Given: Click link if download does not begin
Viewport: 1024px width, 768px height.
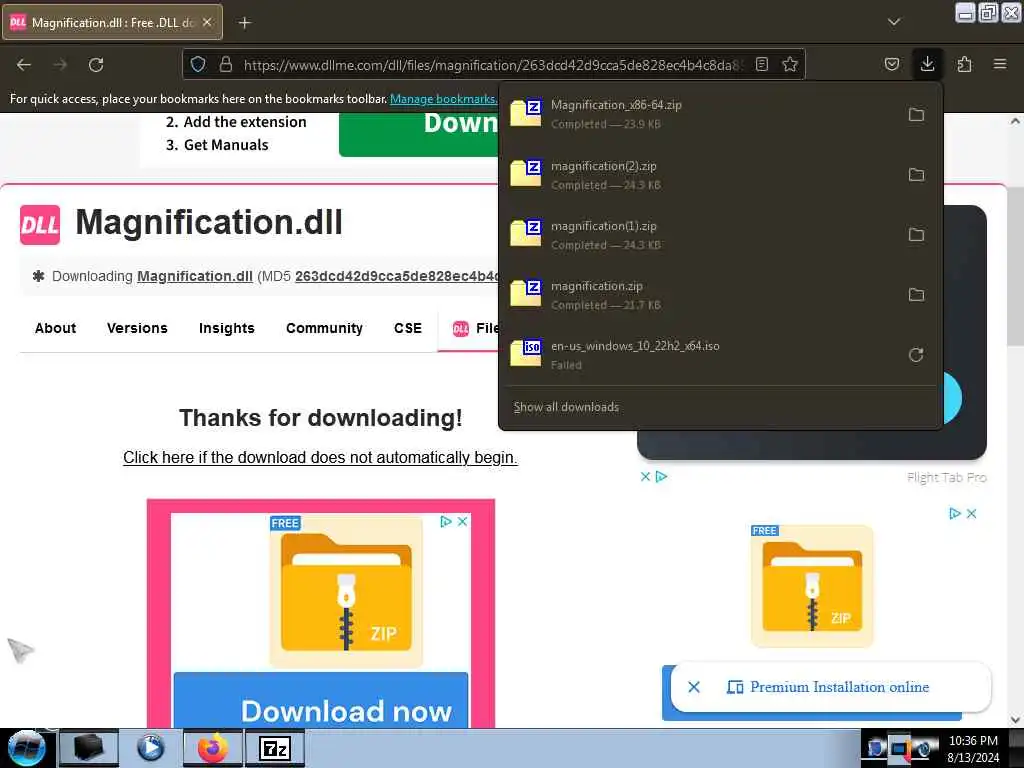Looking at the screenshot, I should (x=320, y=457).
